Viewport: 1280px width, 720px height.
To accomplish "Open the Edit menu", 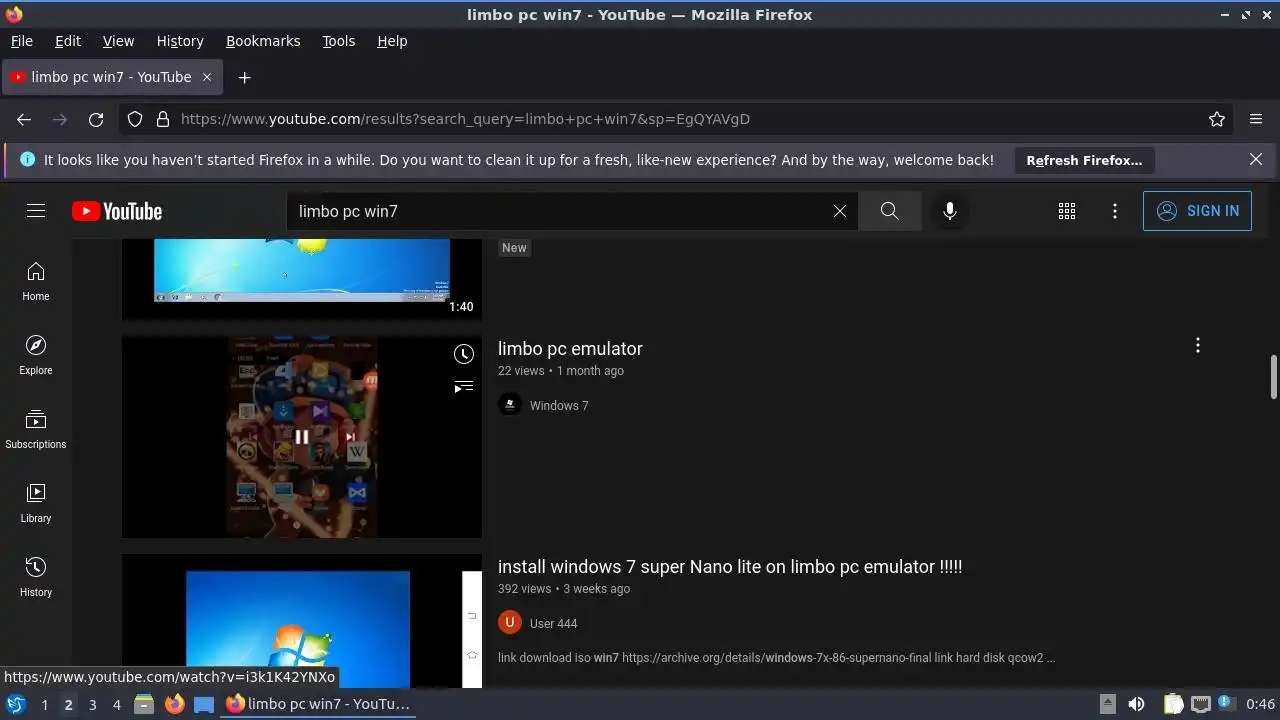I will point(68,41).
